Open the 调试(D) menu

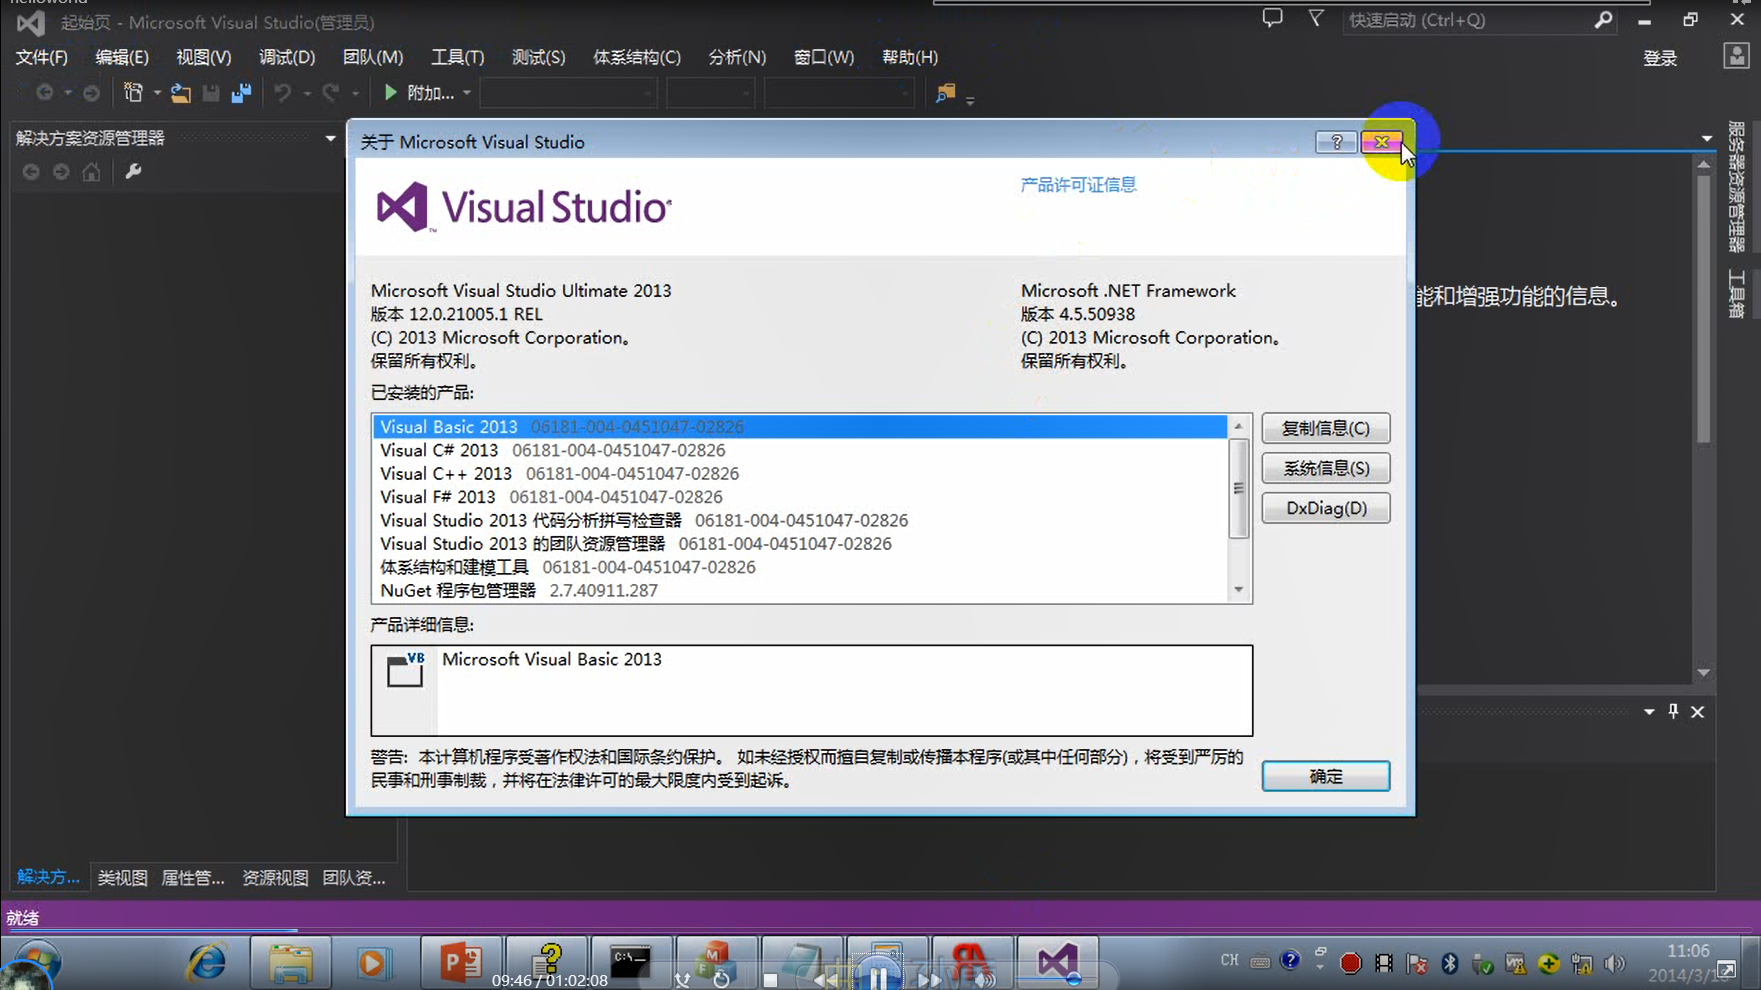(287, 57)
